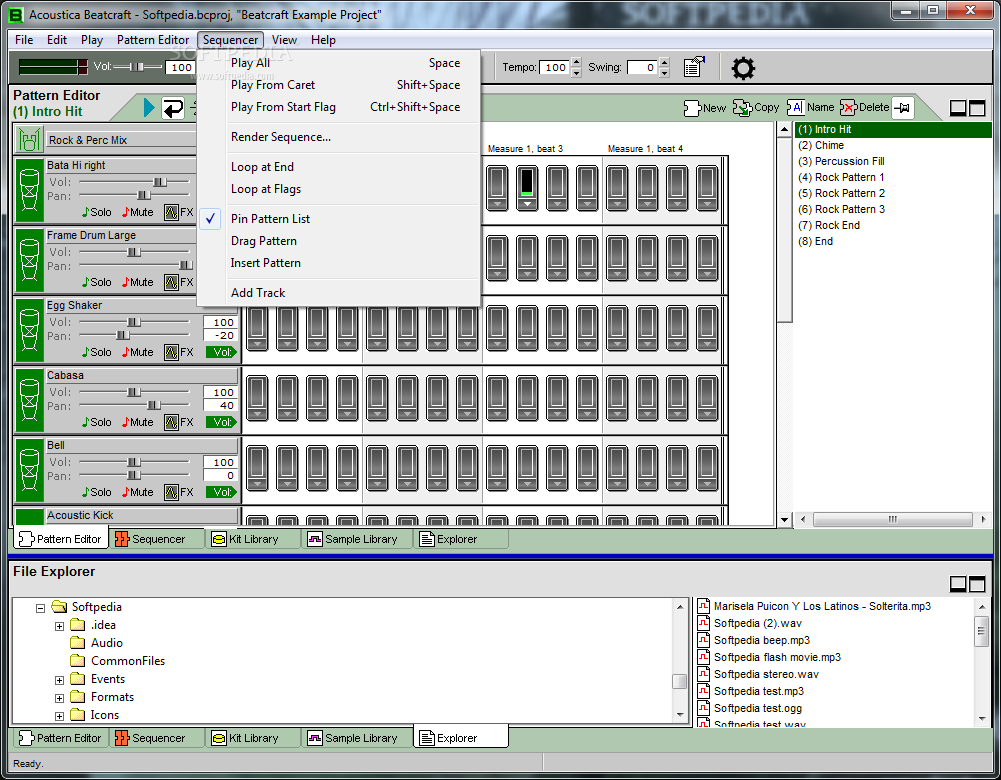Click Egg Shaker pan value field
The image size is (1001, 780).
tap(220, 335)
